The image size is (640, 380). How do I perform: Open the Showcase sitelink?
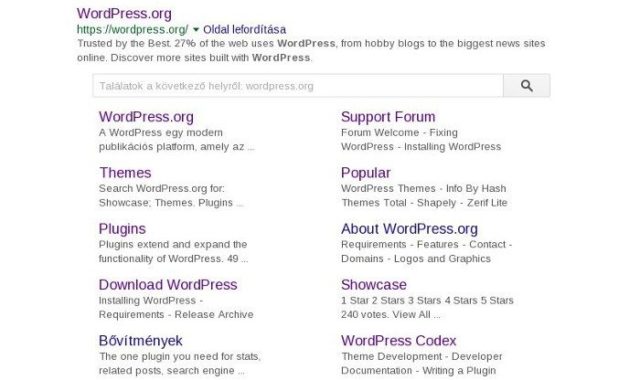(374, 284)
